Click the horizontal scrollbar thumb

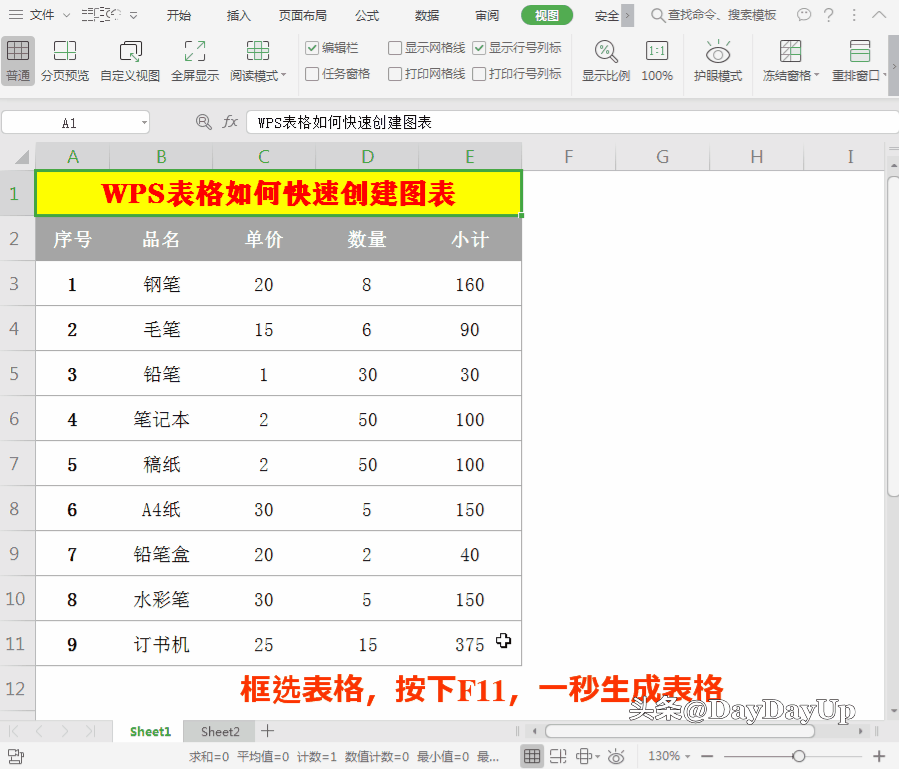(680, 731)
